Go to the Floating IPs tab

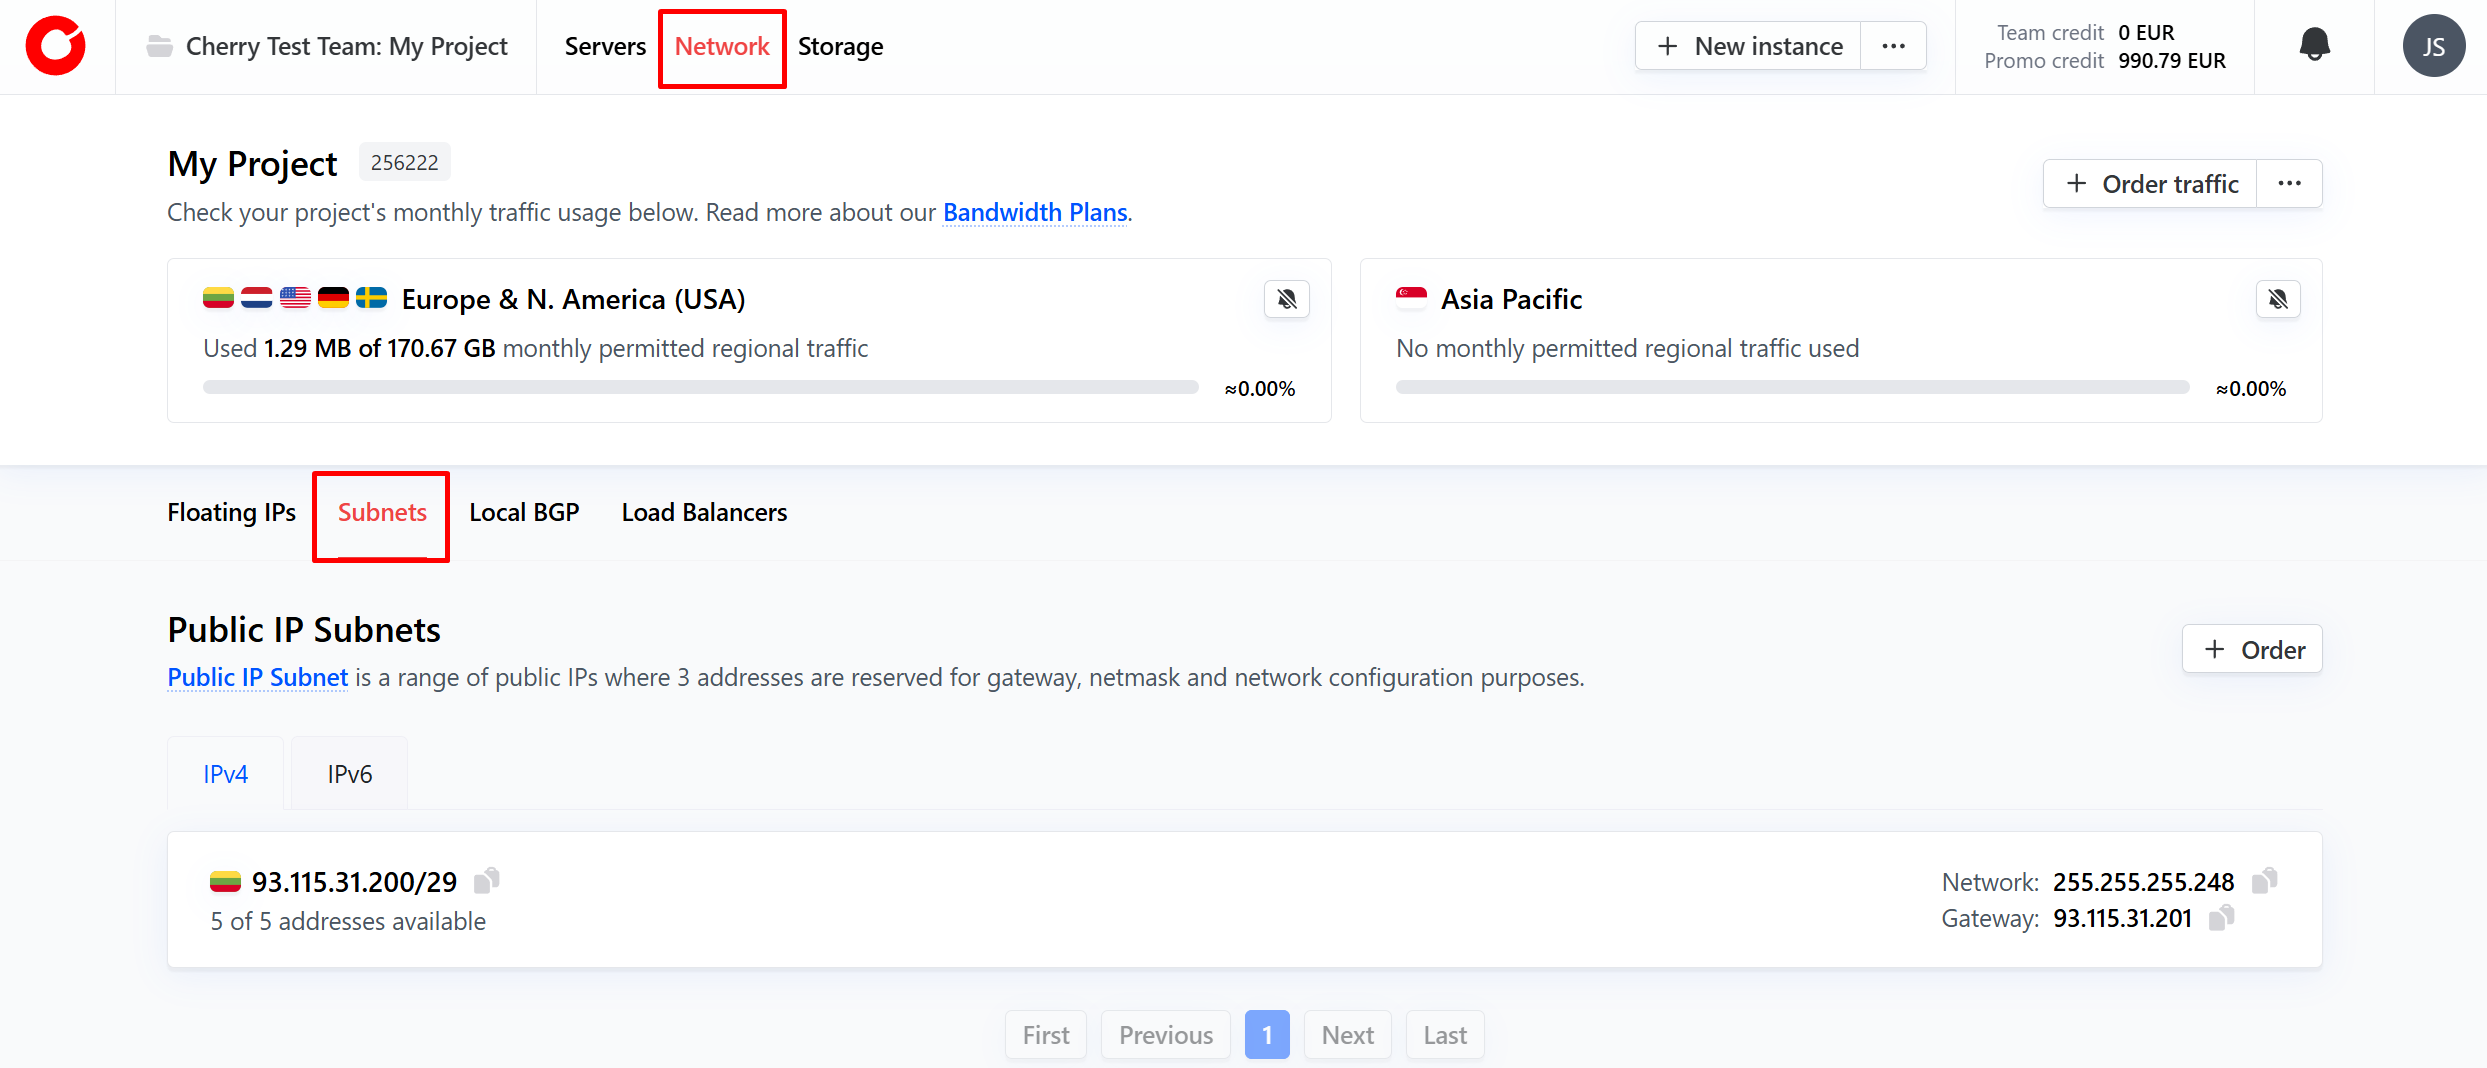point(231,512)
